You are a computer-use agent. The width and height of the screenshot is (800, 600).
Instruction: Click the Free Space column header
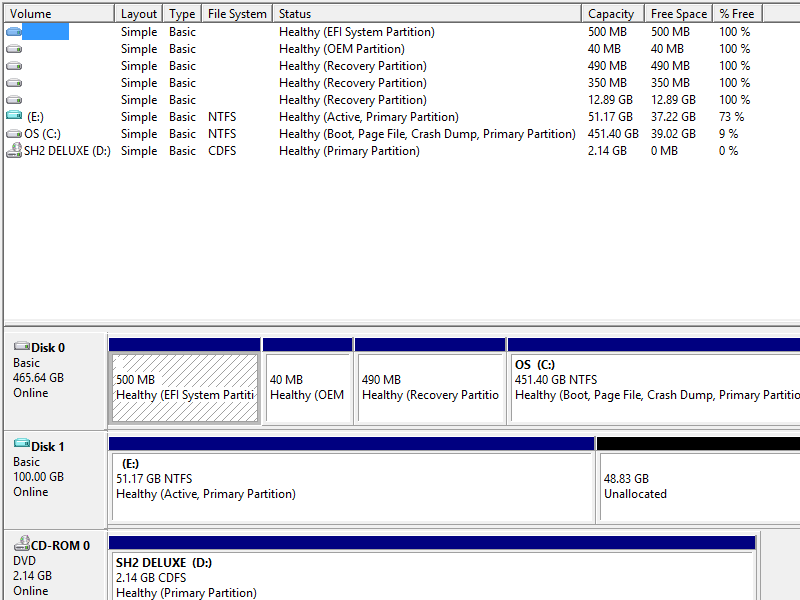tap(678, 14)
